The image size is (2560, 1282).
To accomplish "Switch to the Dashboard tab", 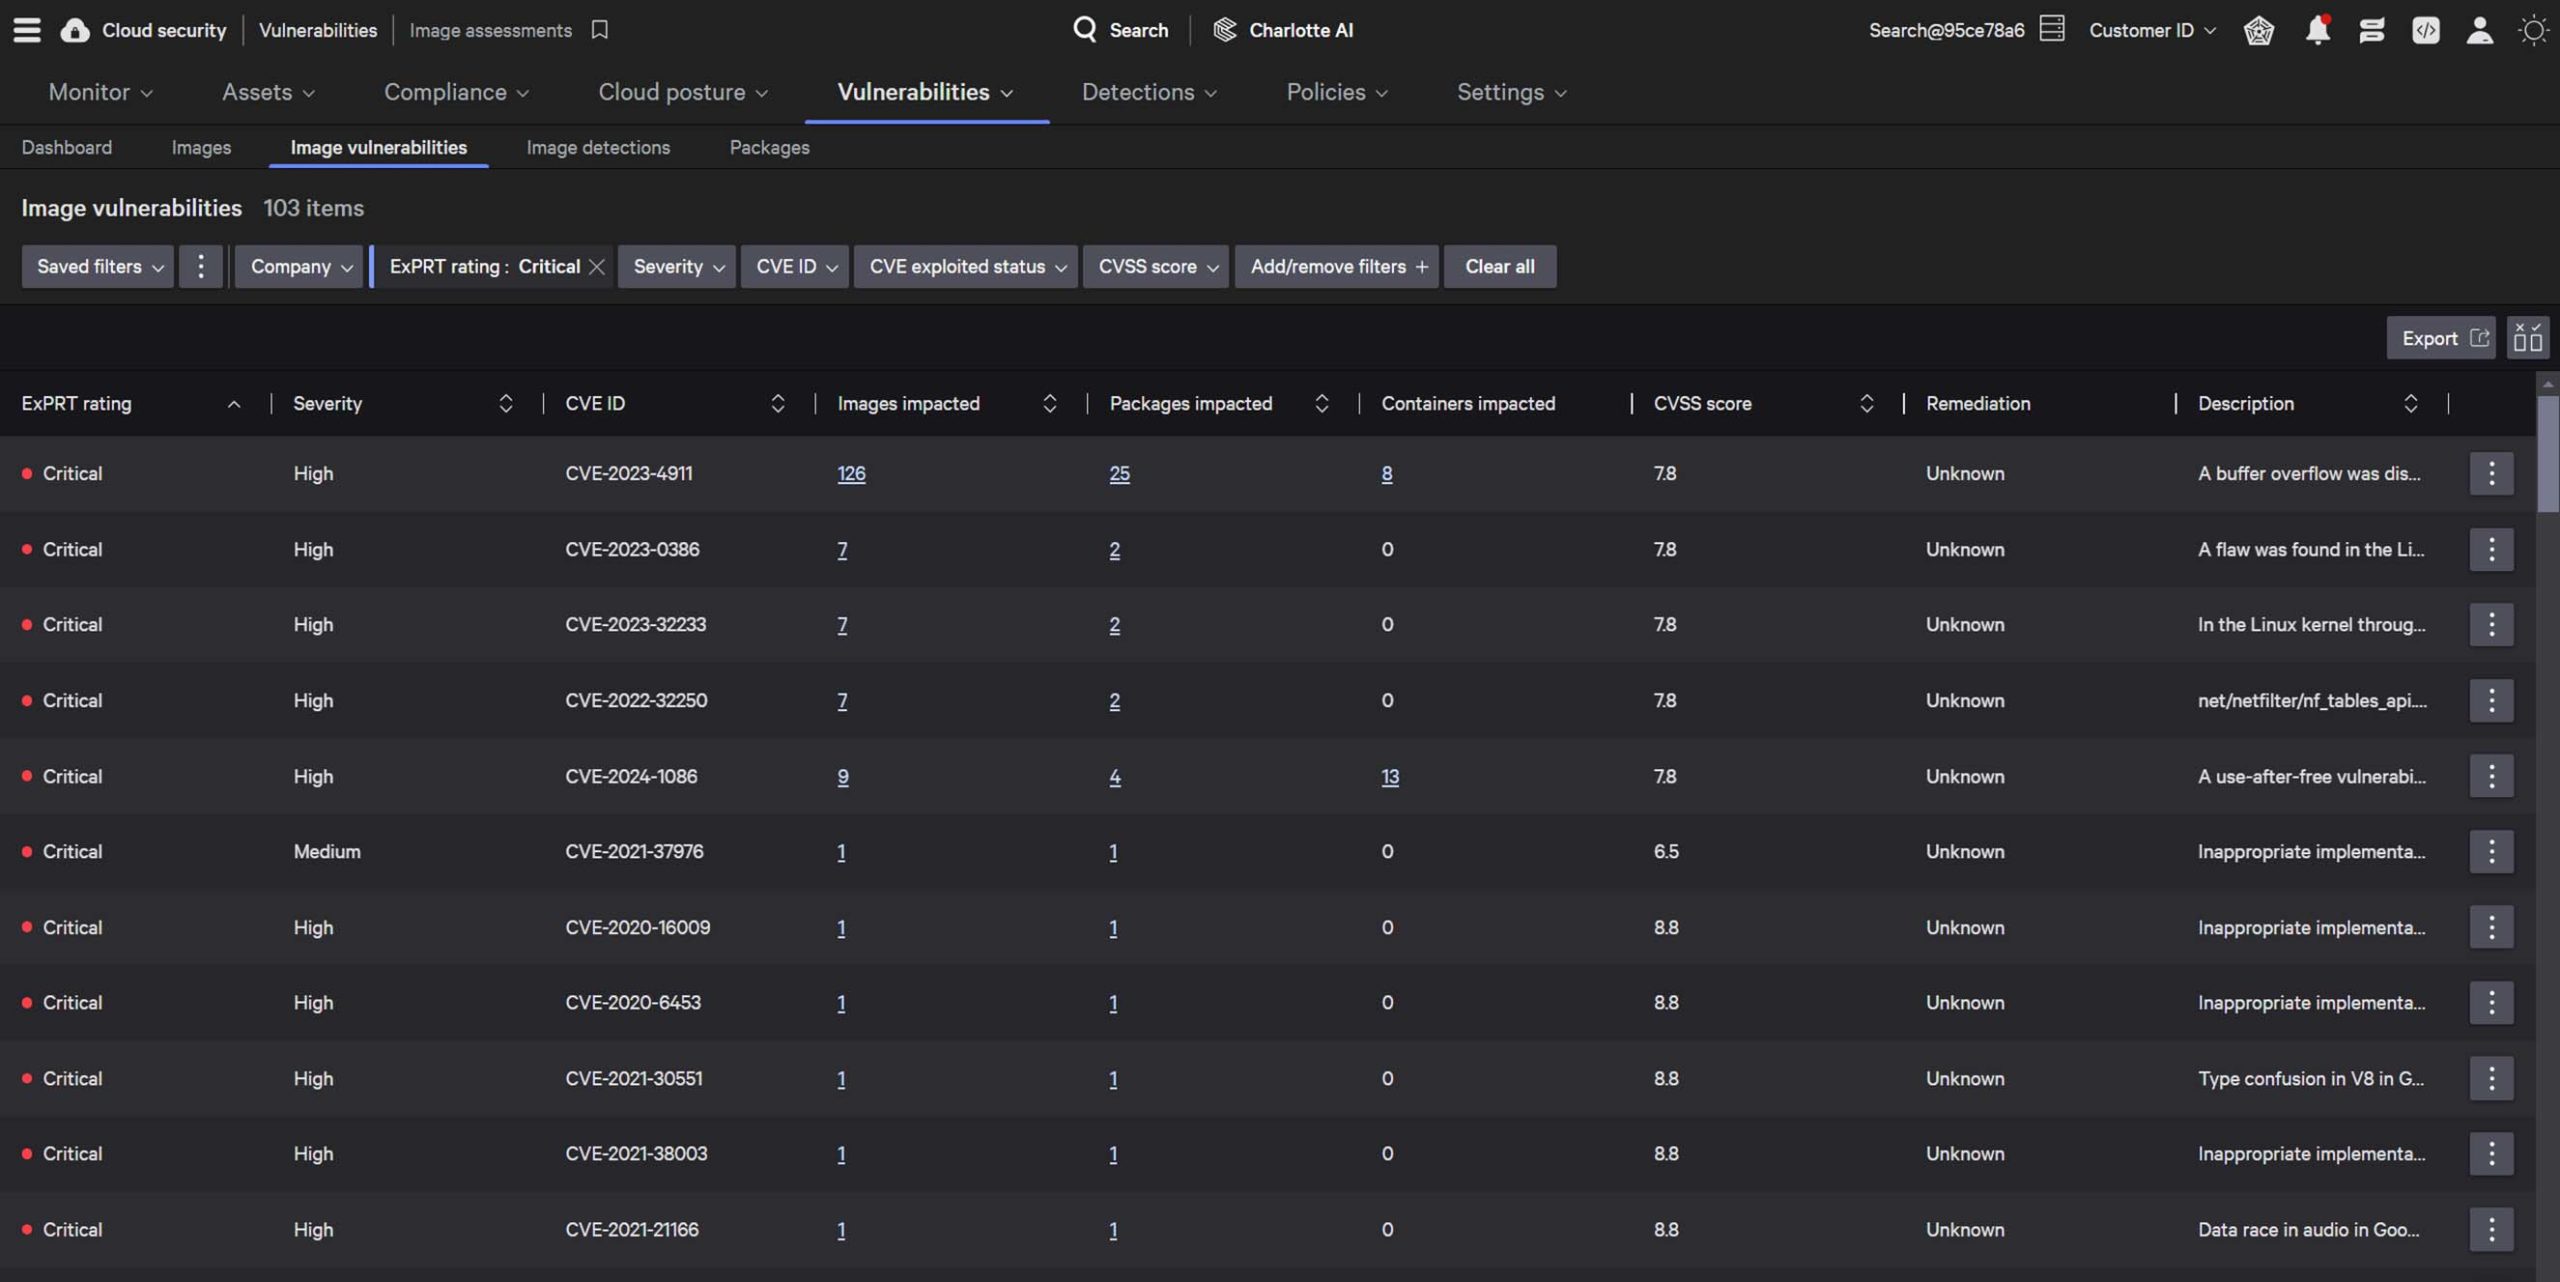I will [67, 147].
